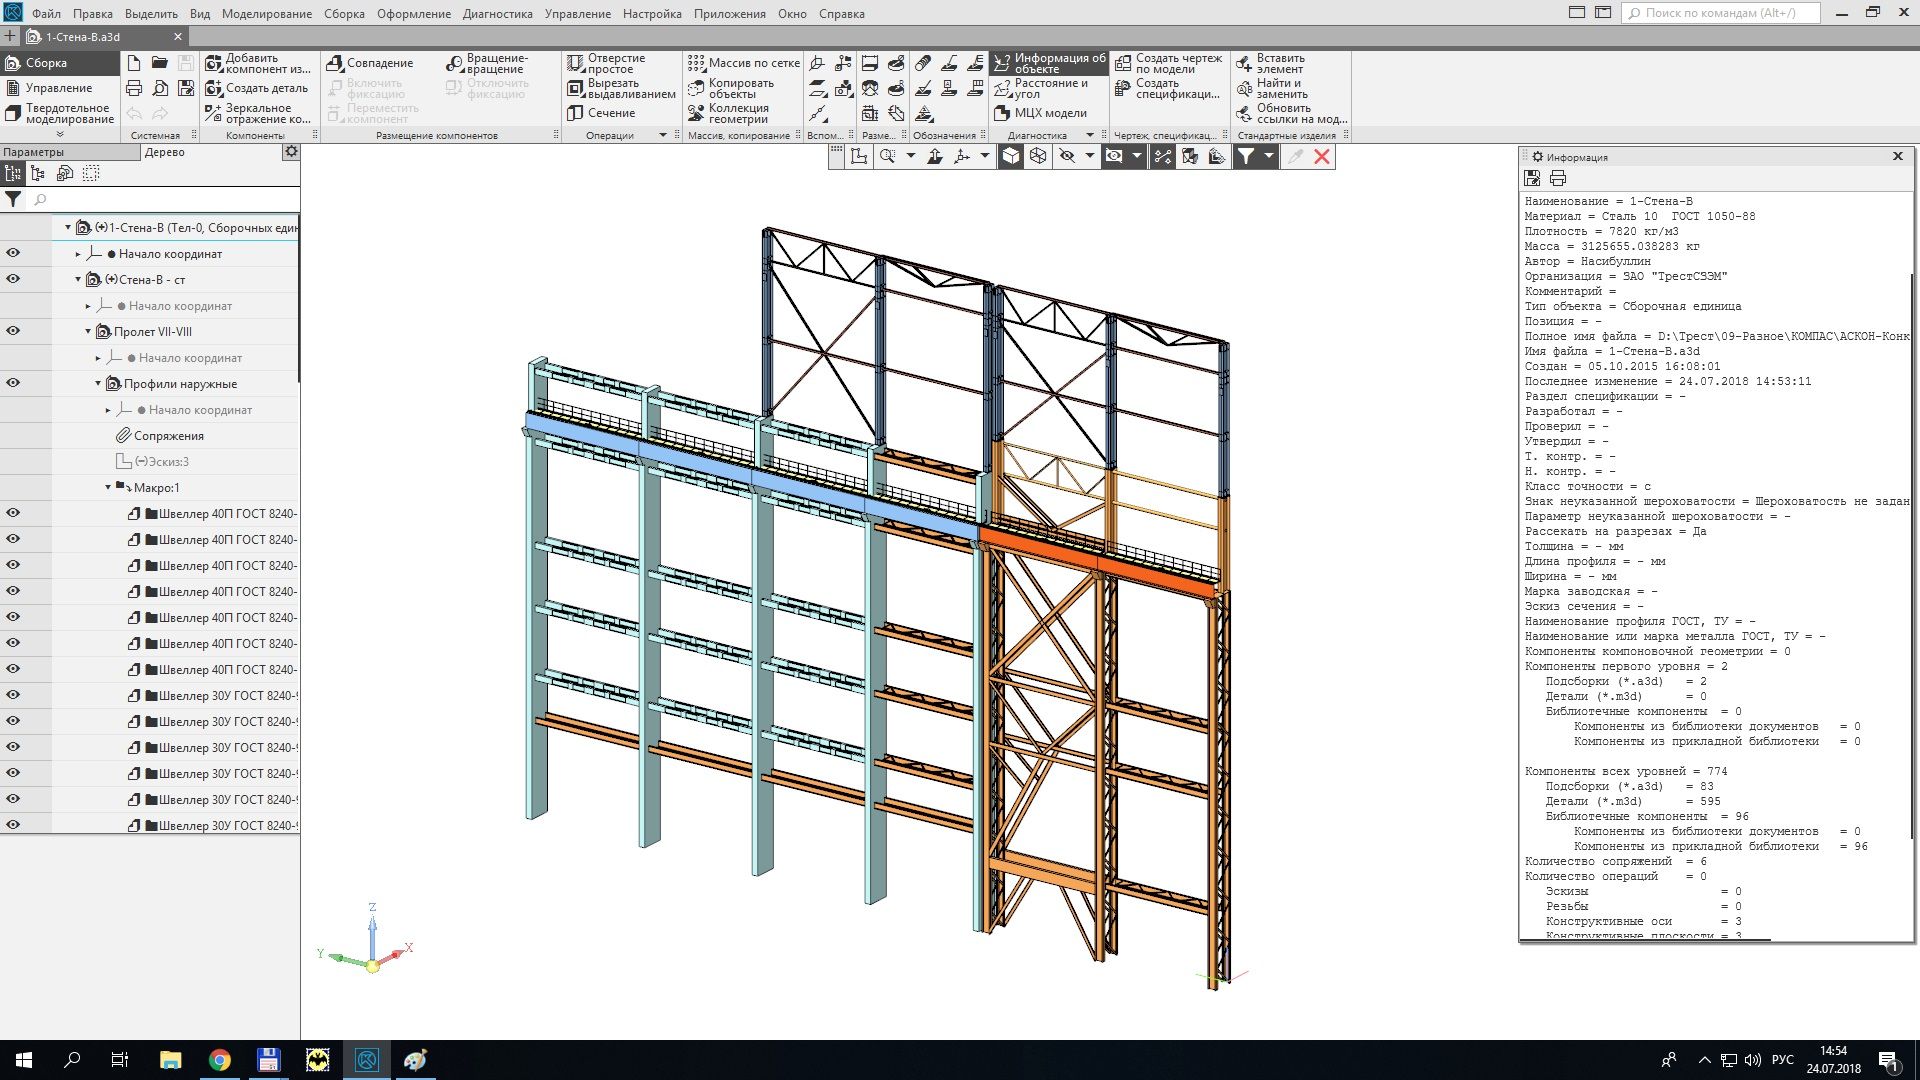Click the print preview icon
The height and width of the screenshot is (1080, 1920).
tap(159, 88)
